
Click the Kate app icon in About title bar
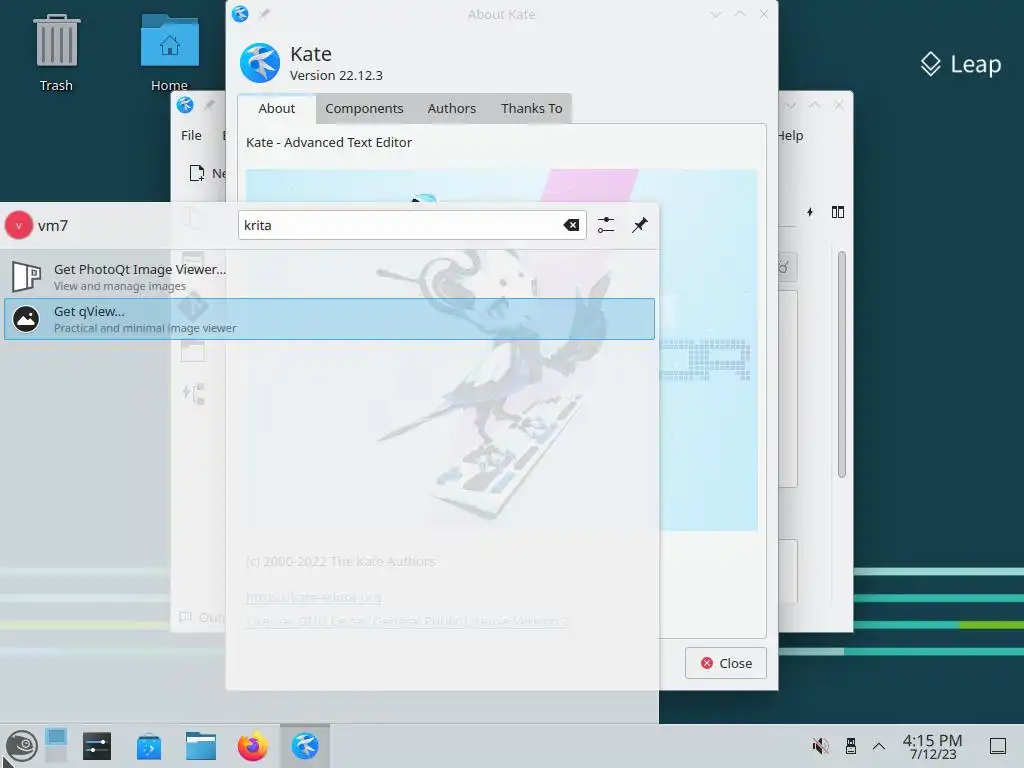(240, 14)
